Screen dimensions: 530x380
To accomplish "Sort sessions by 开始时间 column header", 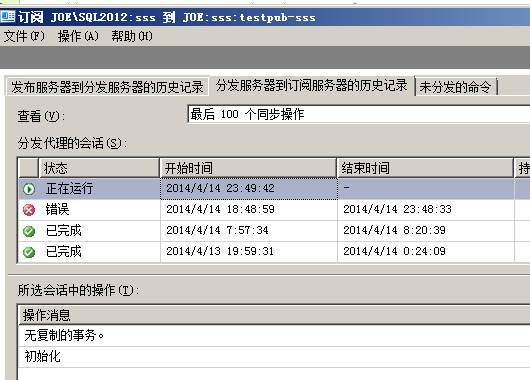I will [248, 168].
